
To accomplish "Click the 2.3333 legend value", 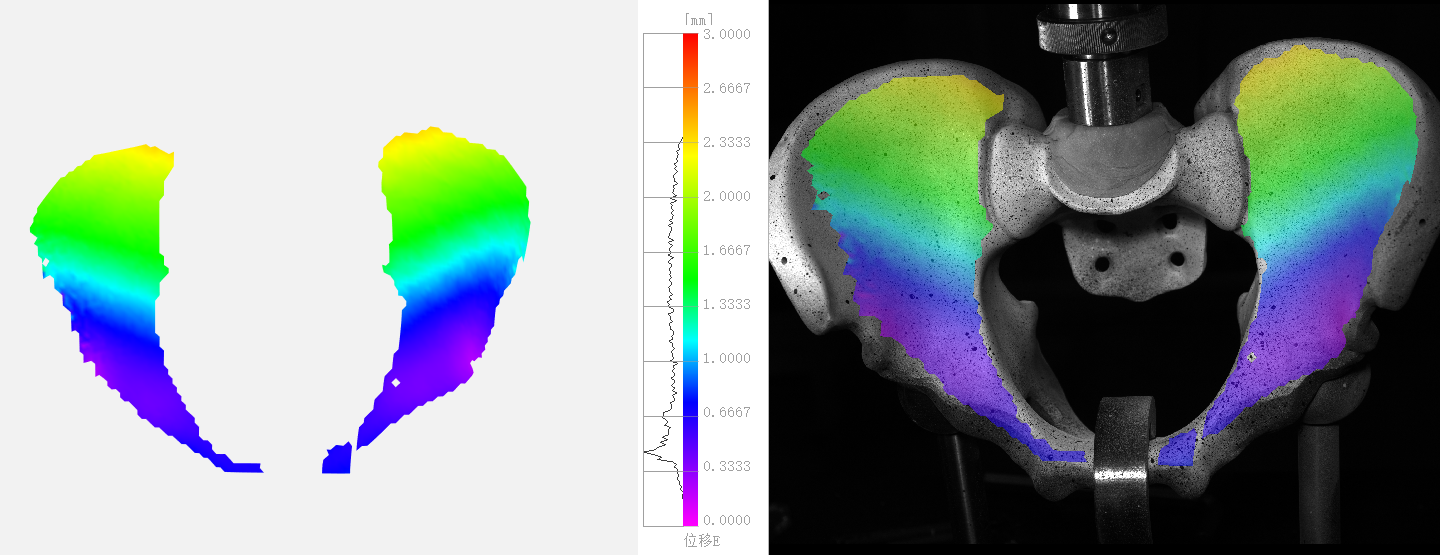I will click(x=728, y=142).
